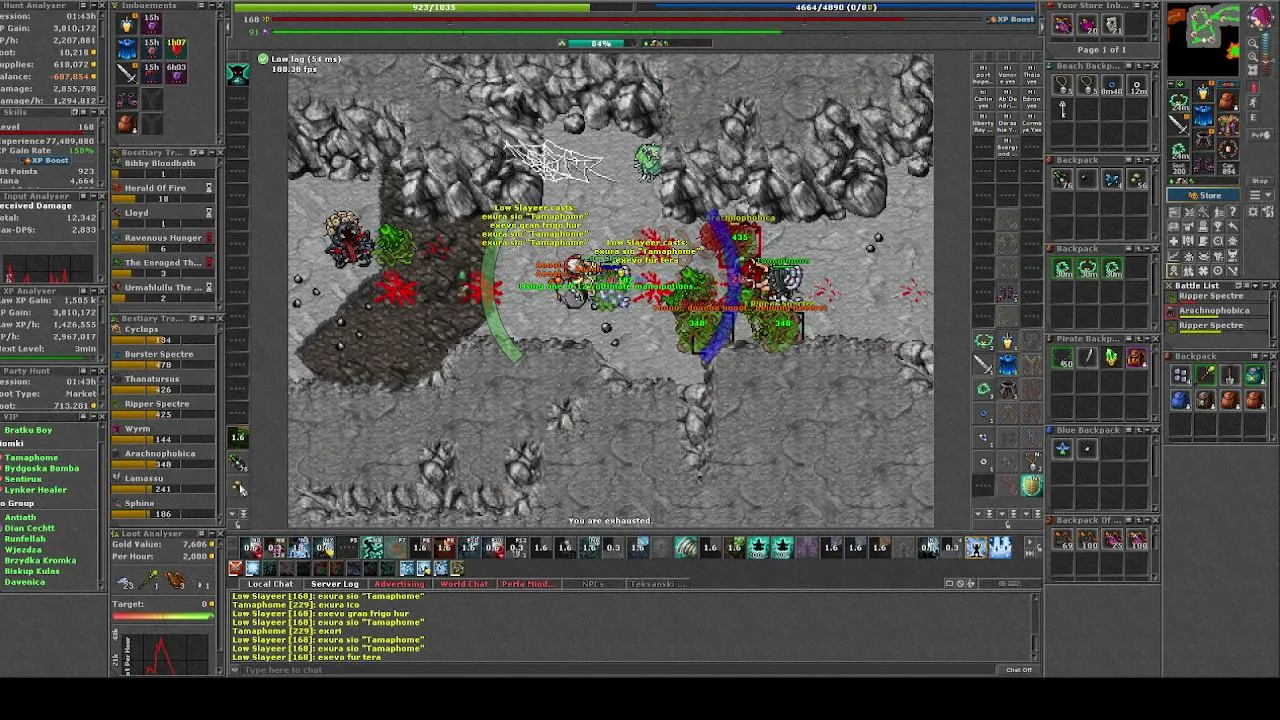1280x720 pixels.
Task: Pick the item stack counted 56
Action: coord(1137,179)
